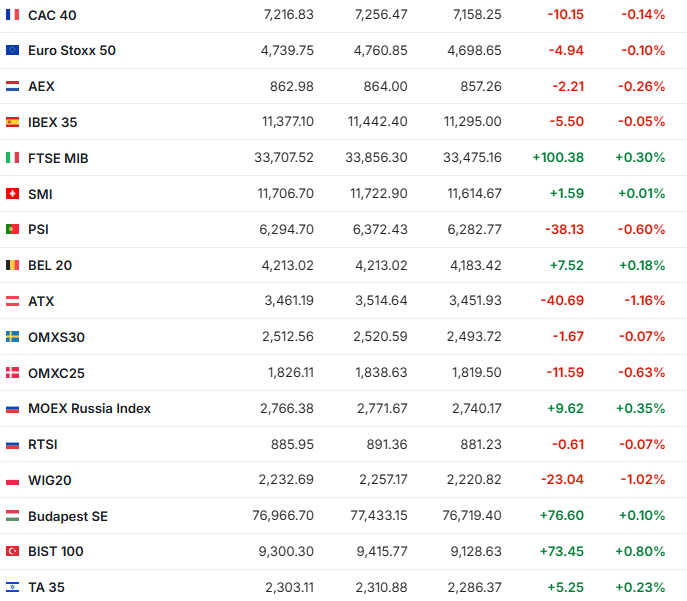The image size is (687, 601).
Task: Open the CAC 40 index page
Action: point(52,15)
